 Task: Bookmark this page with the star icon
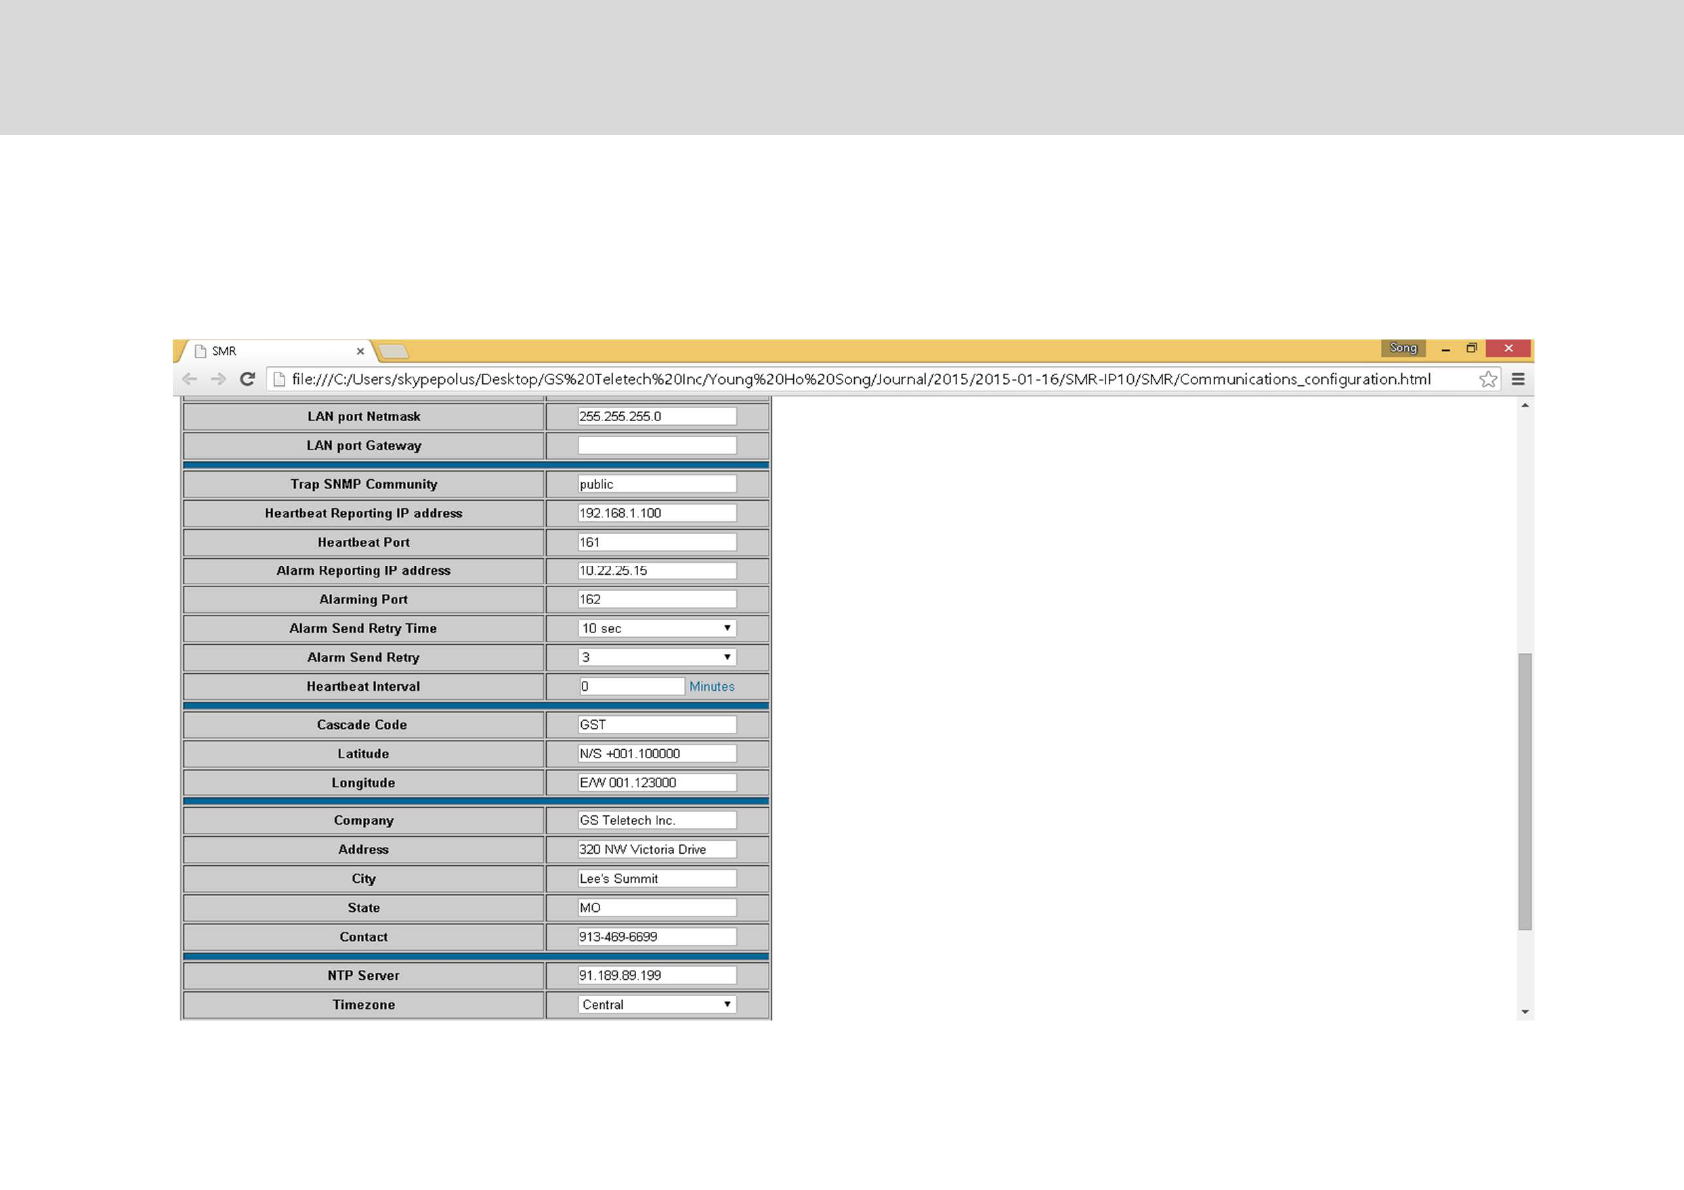click(1488, 379)
